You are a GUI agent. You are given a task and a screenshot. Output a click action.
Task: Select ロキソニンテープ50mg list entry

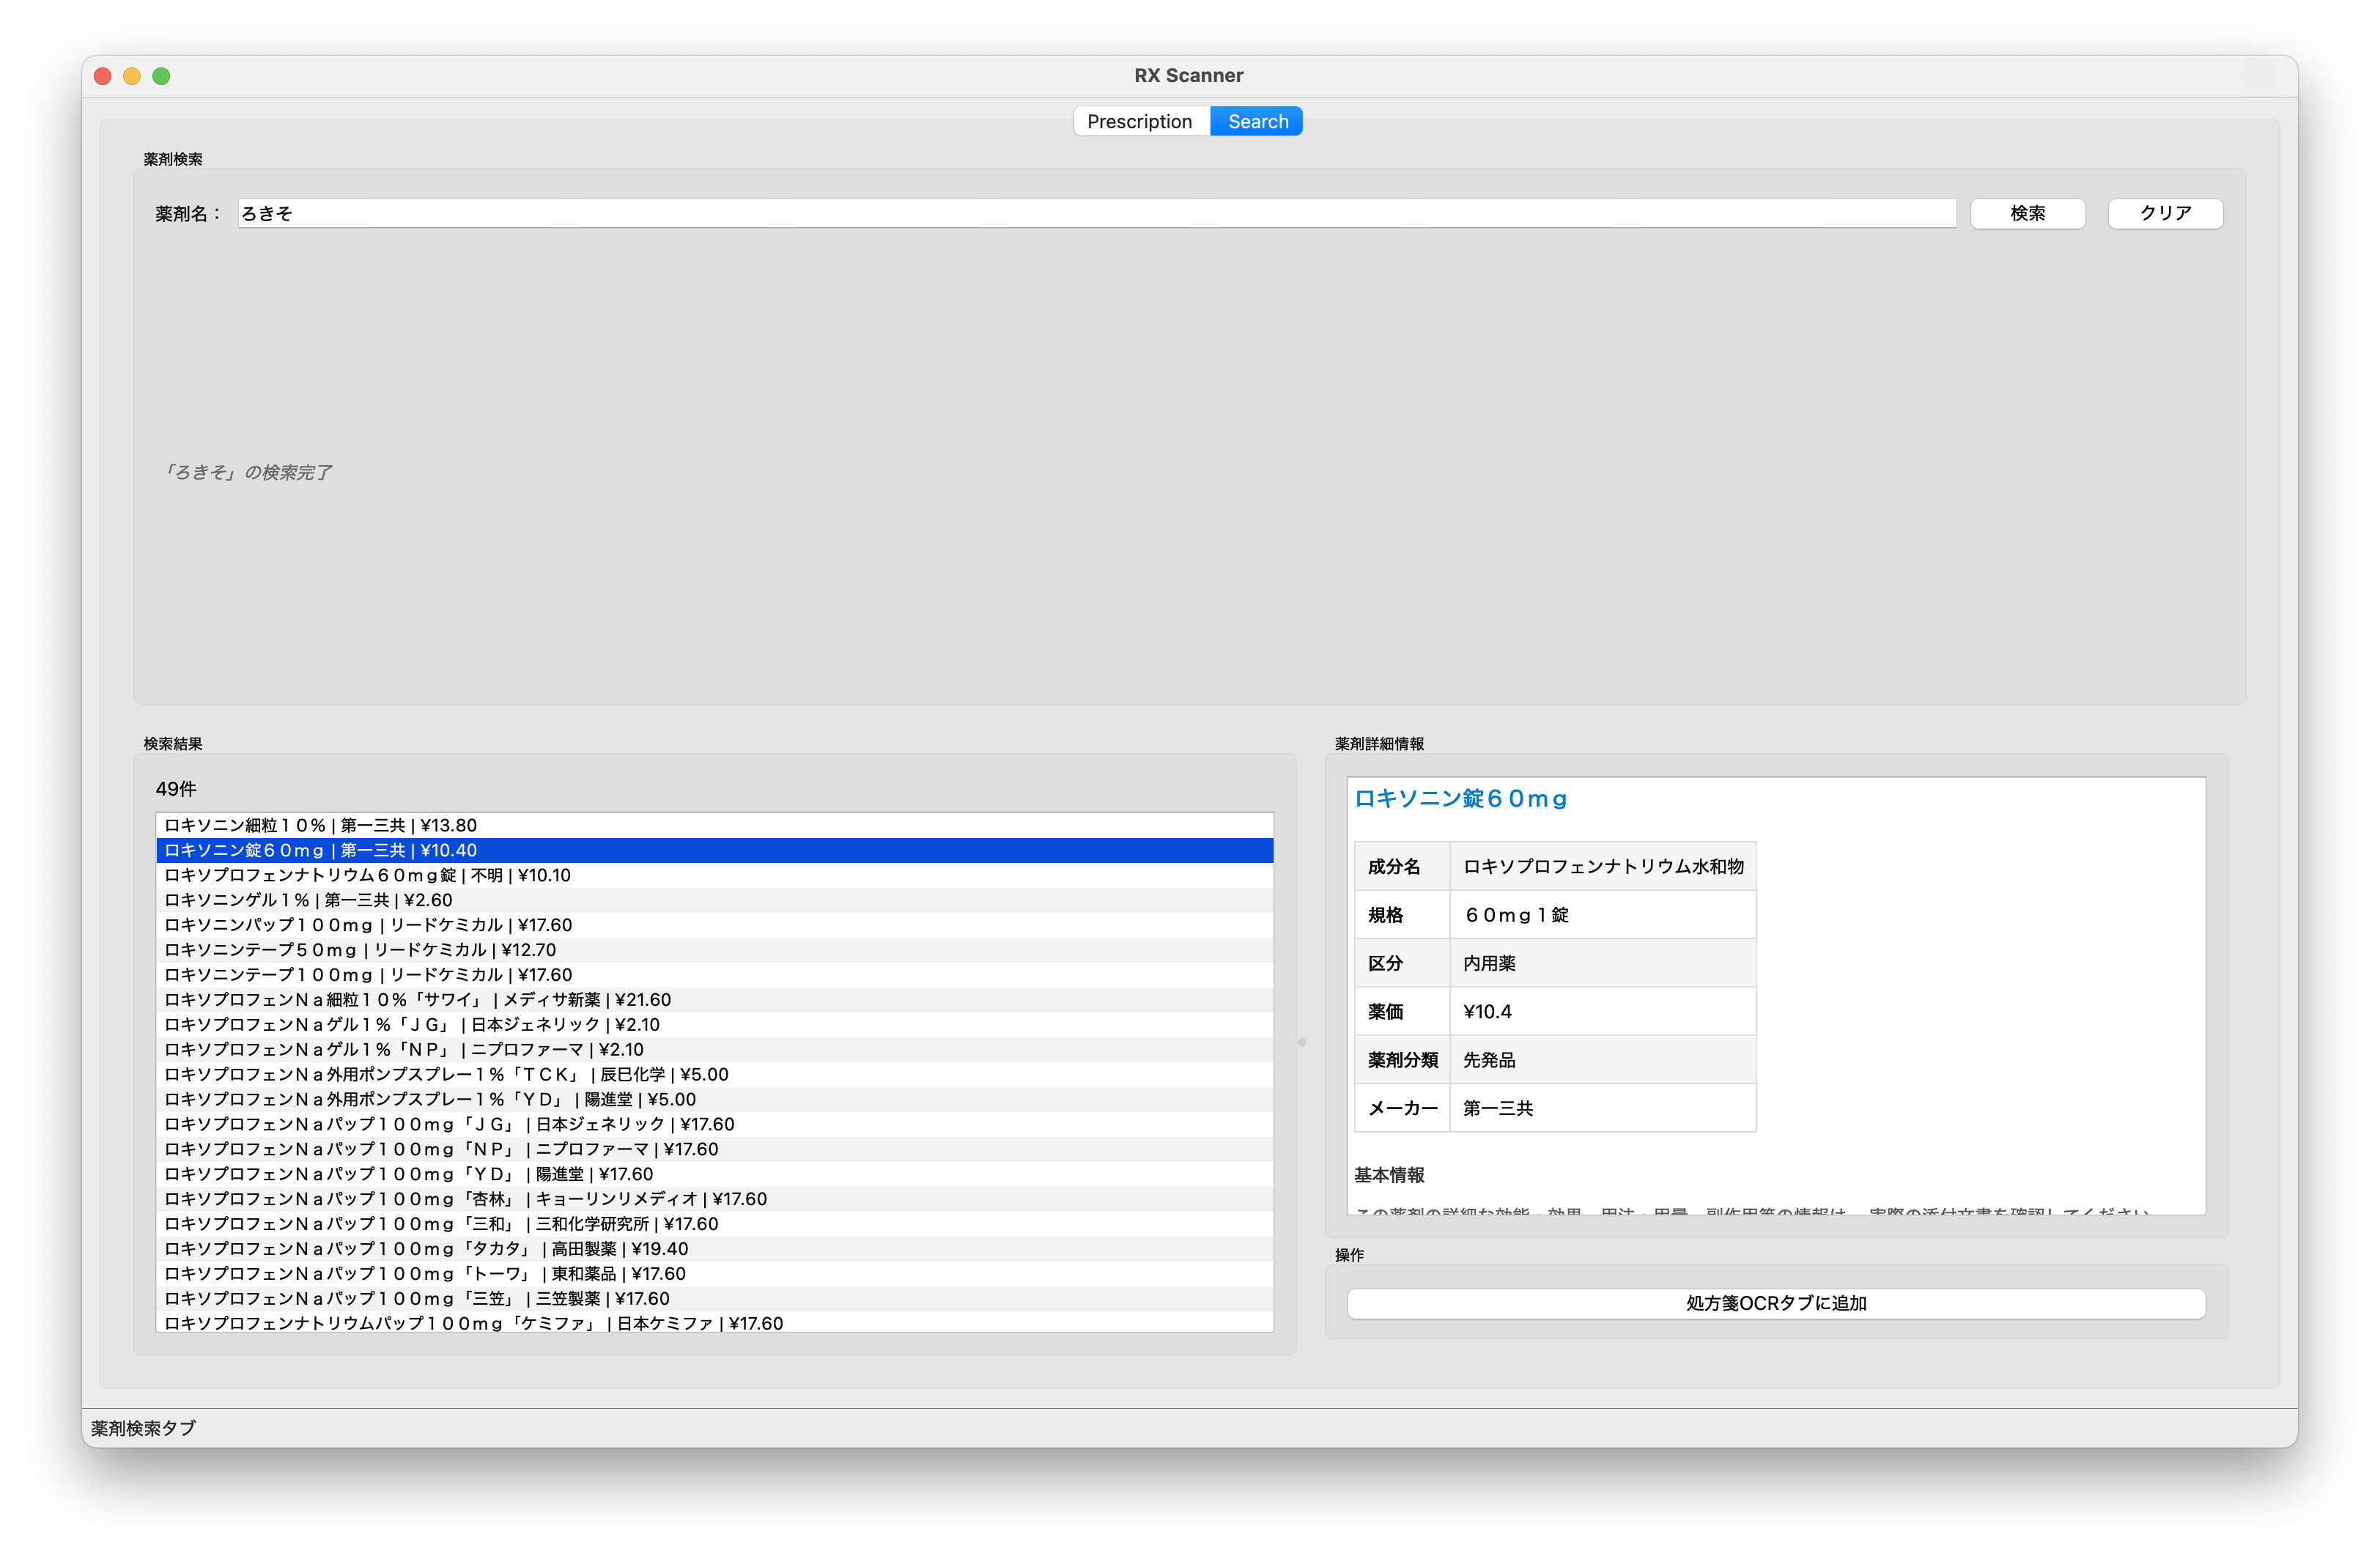(x=360, y=950)
